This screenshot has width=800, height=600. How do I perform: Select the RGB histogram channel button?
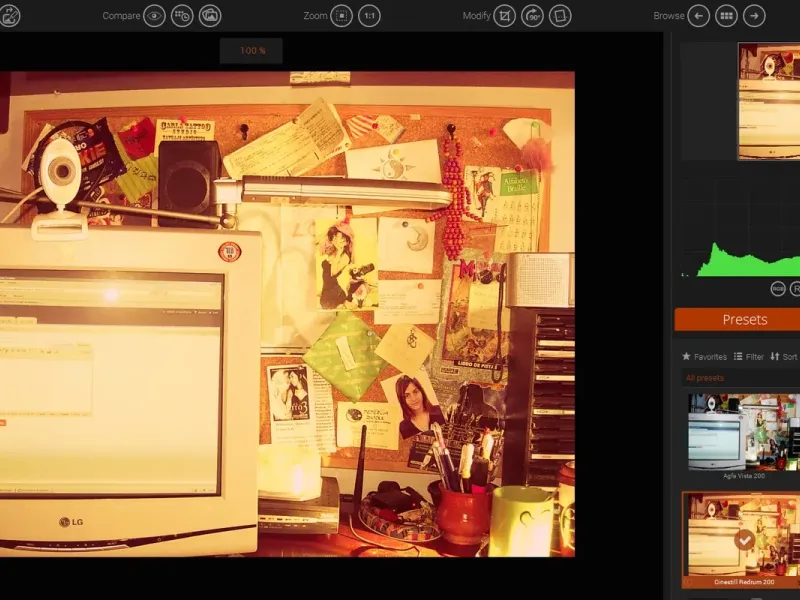click(778, 289)
